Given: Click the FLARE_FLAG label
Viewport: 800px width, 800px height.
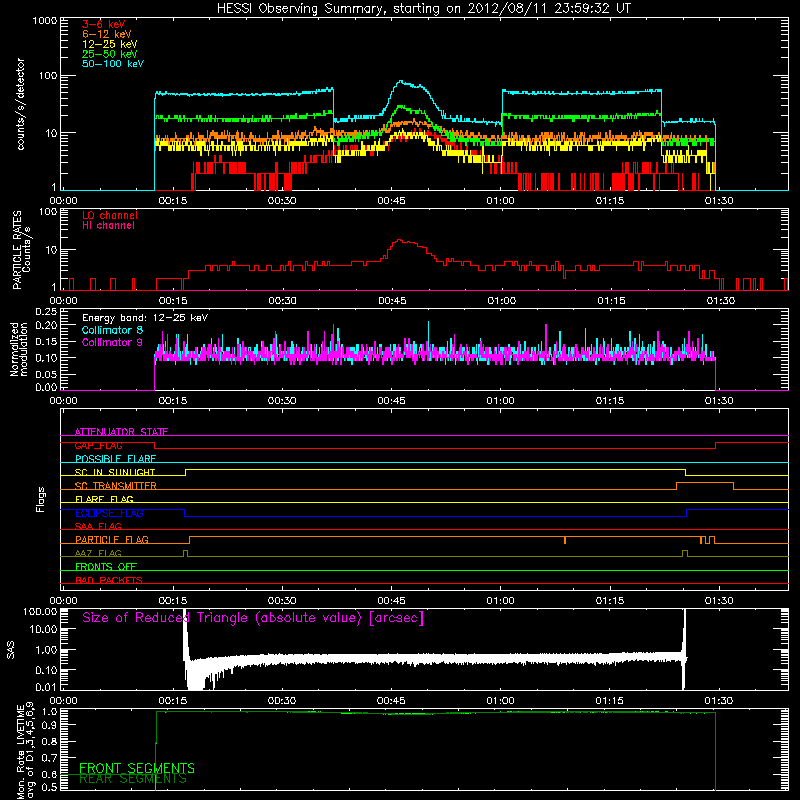Looking at the screenshot, I should tap(104, 499).
